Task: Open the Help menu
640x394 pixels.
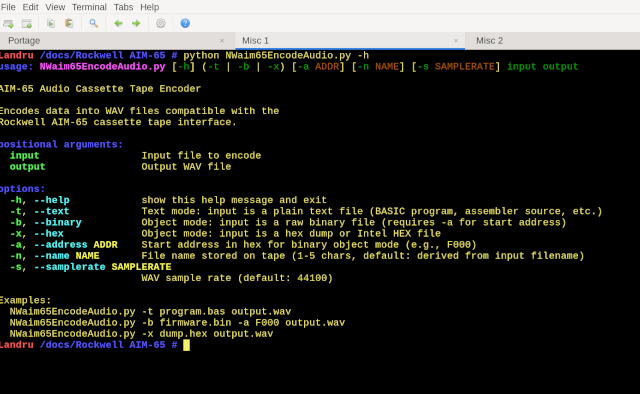Action: pos(149,7)
